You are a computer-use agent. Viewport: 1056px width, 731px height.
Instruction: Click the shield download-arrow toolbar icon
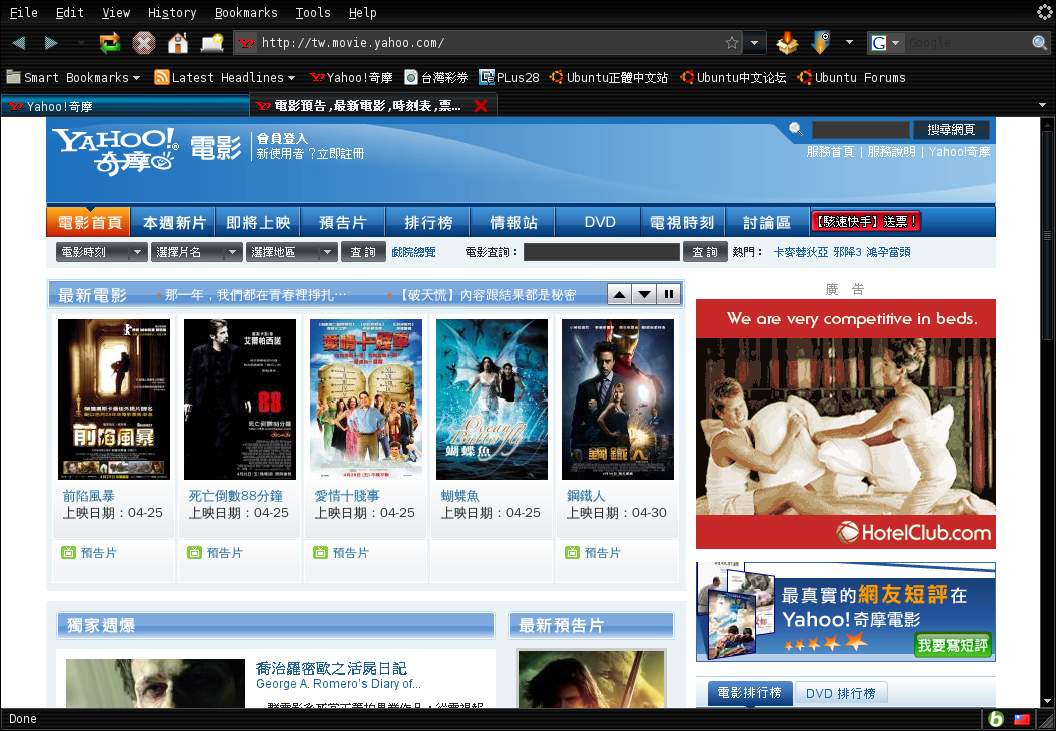click(821, 43)
